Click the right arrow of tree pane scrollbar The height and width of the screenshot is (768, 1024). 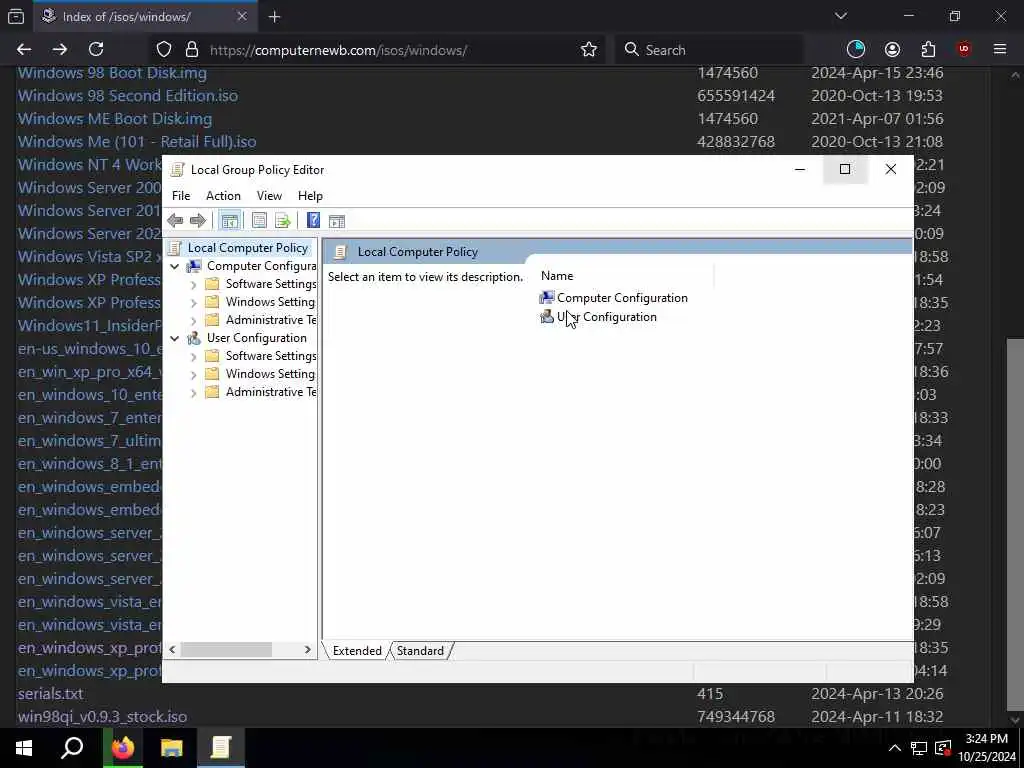[x=308, y=650]
